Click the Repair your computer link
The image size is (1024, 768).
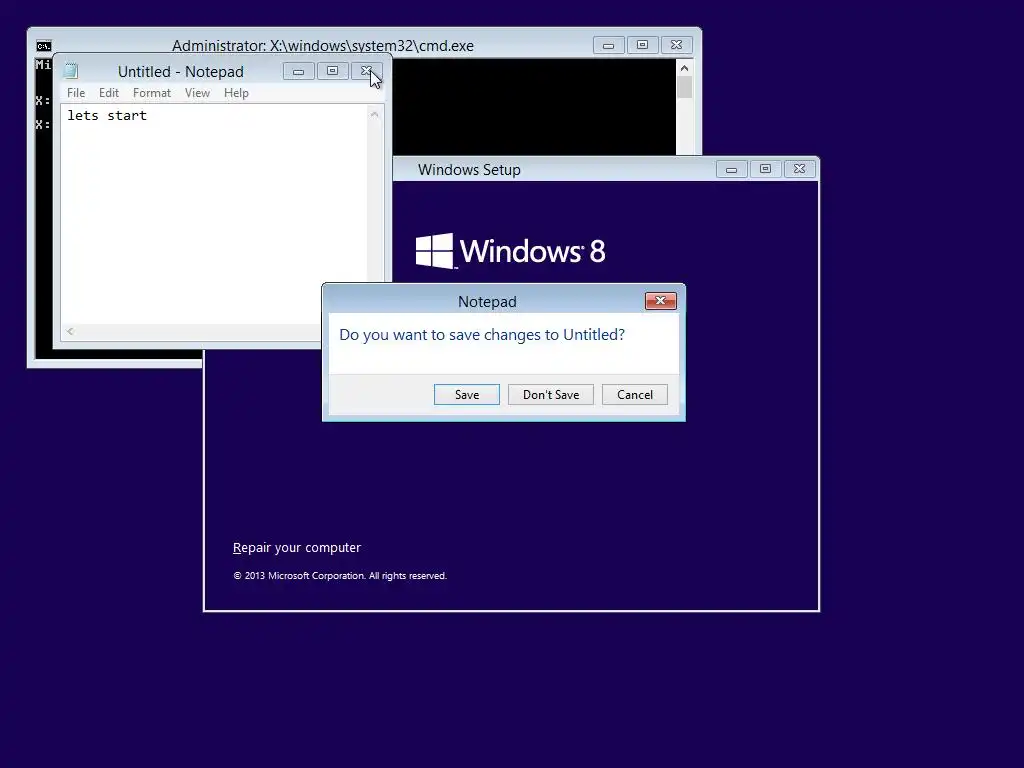click(x=296, y=547)
